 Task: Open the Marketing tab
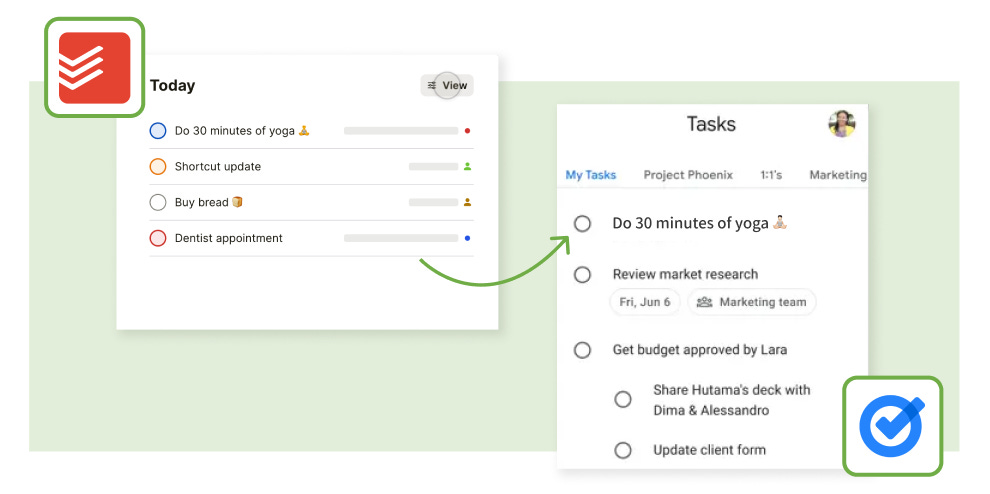(x=838, y=175)
